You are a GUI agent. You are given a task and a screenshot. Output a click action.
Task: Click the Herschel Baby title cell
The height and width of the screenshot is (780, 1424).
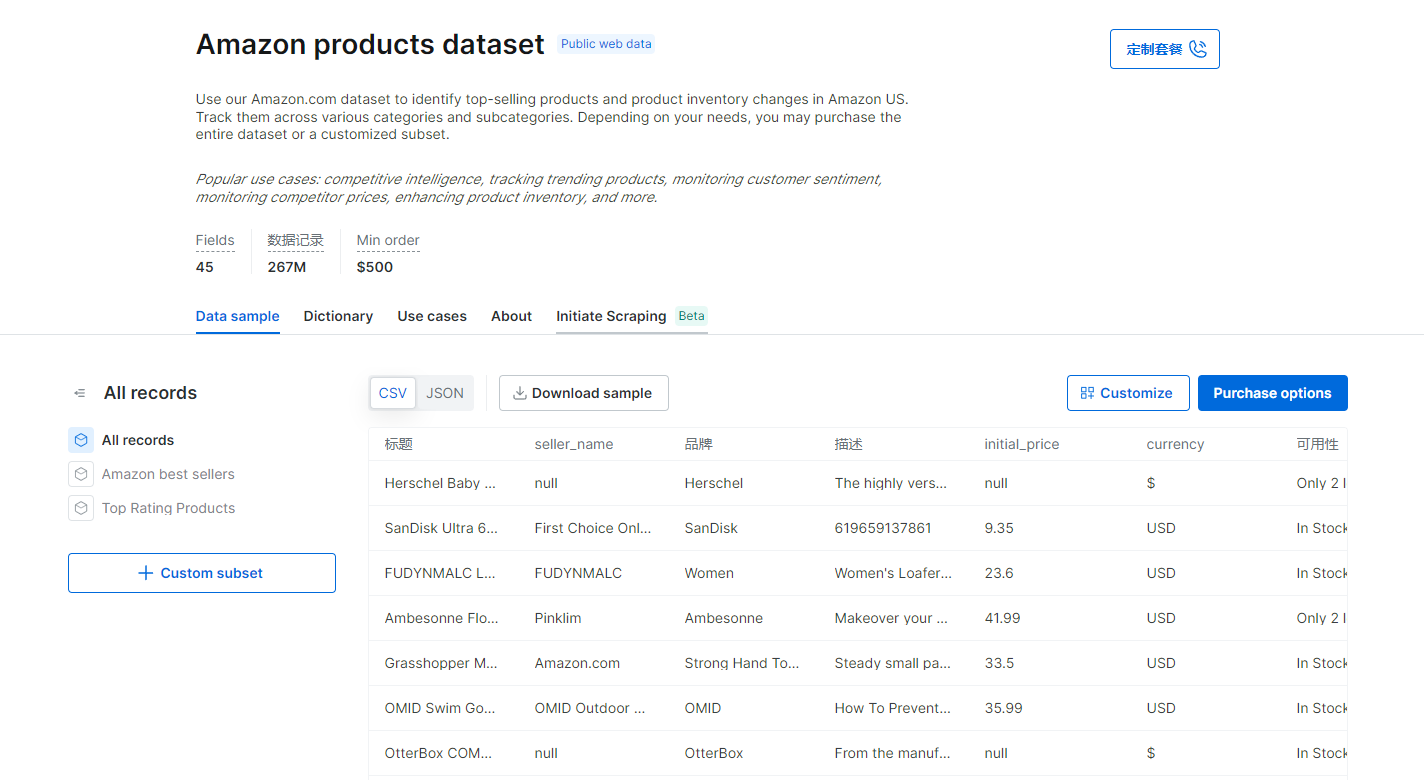tap(440, 483)
